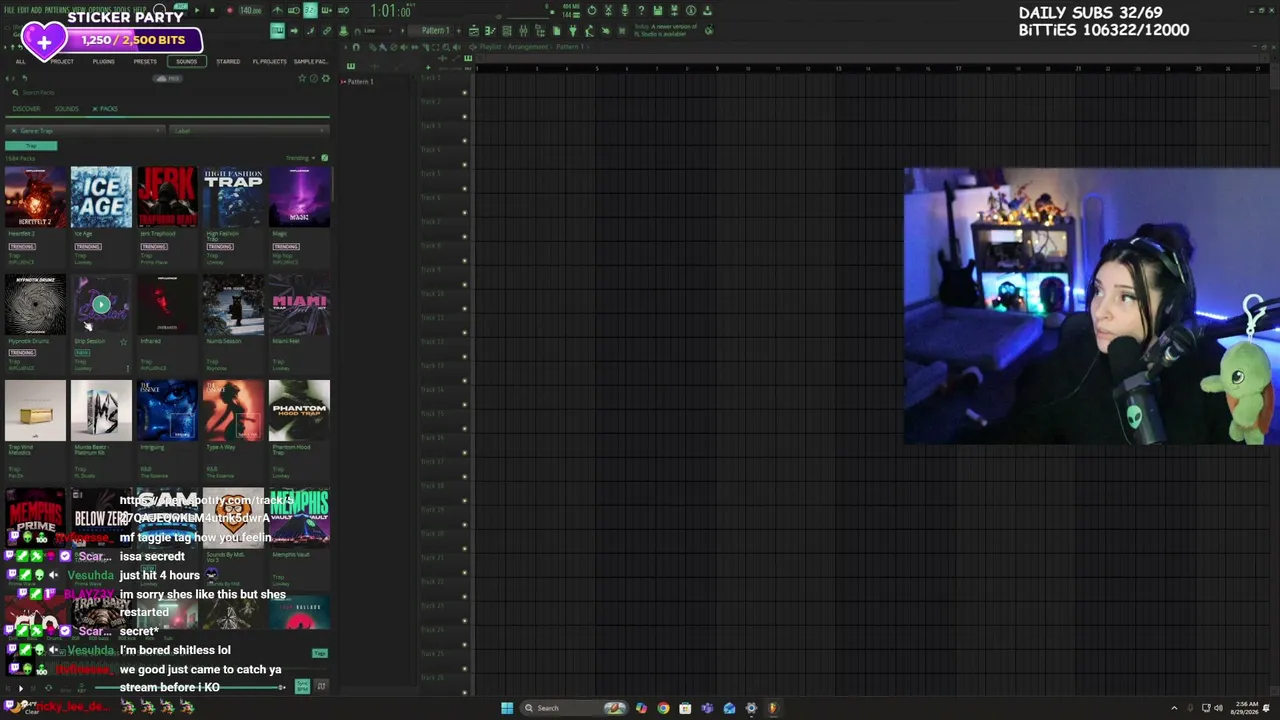Open the Mixer view icon
Viewport: 1280px width, 720px height.
click(x=523, y=31)
